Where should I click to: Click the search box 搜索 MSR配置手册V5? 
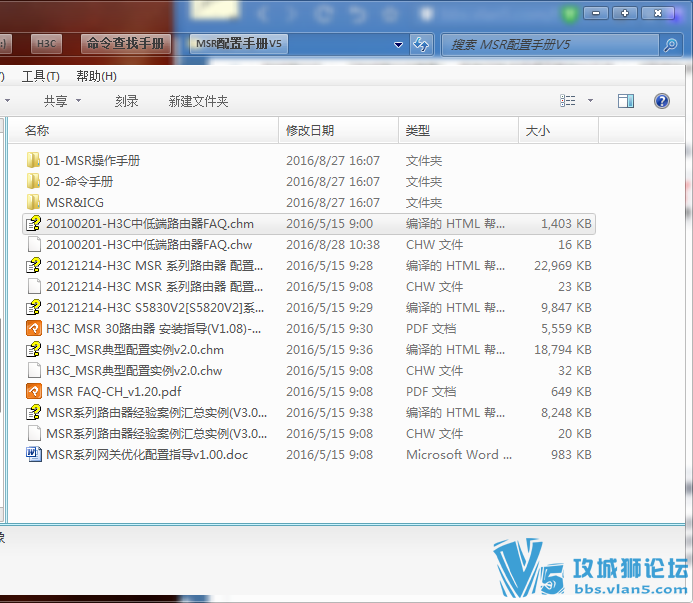pyautogui.click(x=551, y=45)
